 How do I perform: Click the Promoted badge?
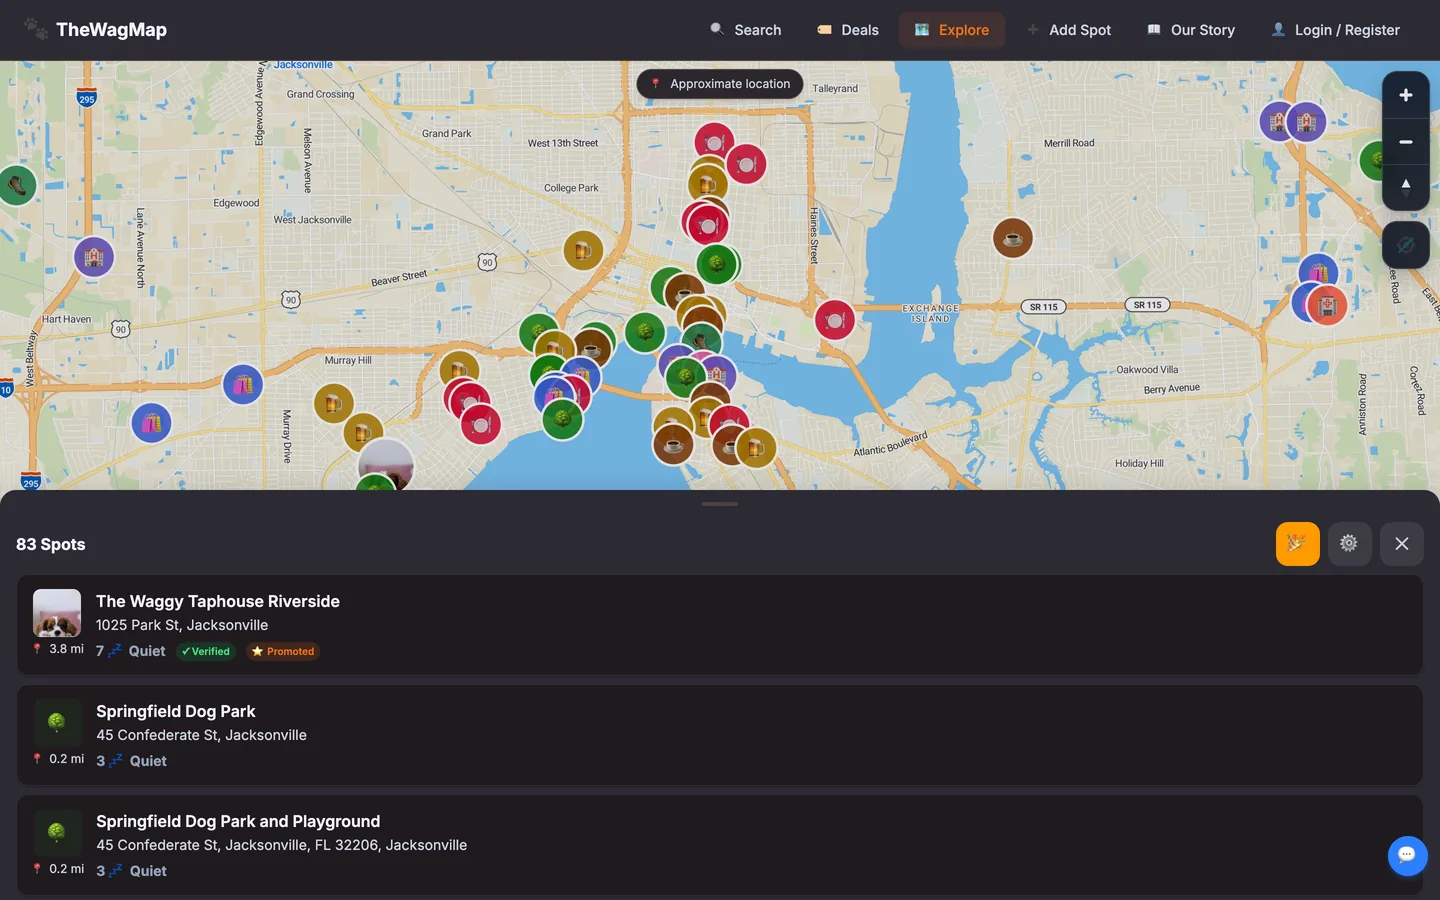click(283, 651)
